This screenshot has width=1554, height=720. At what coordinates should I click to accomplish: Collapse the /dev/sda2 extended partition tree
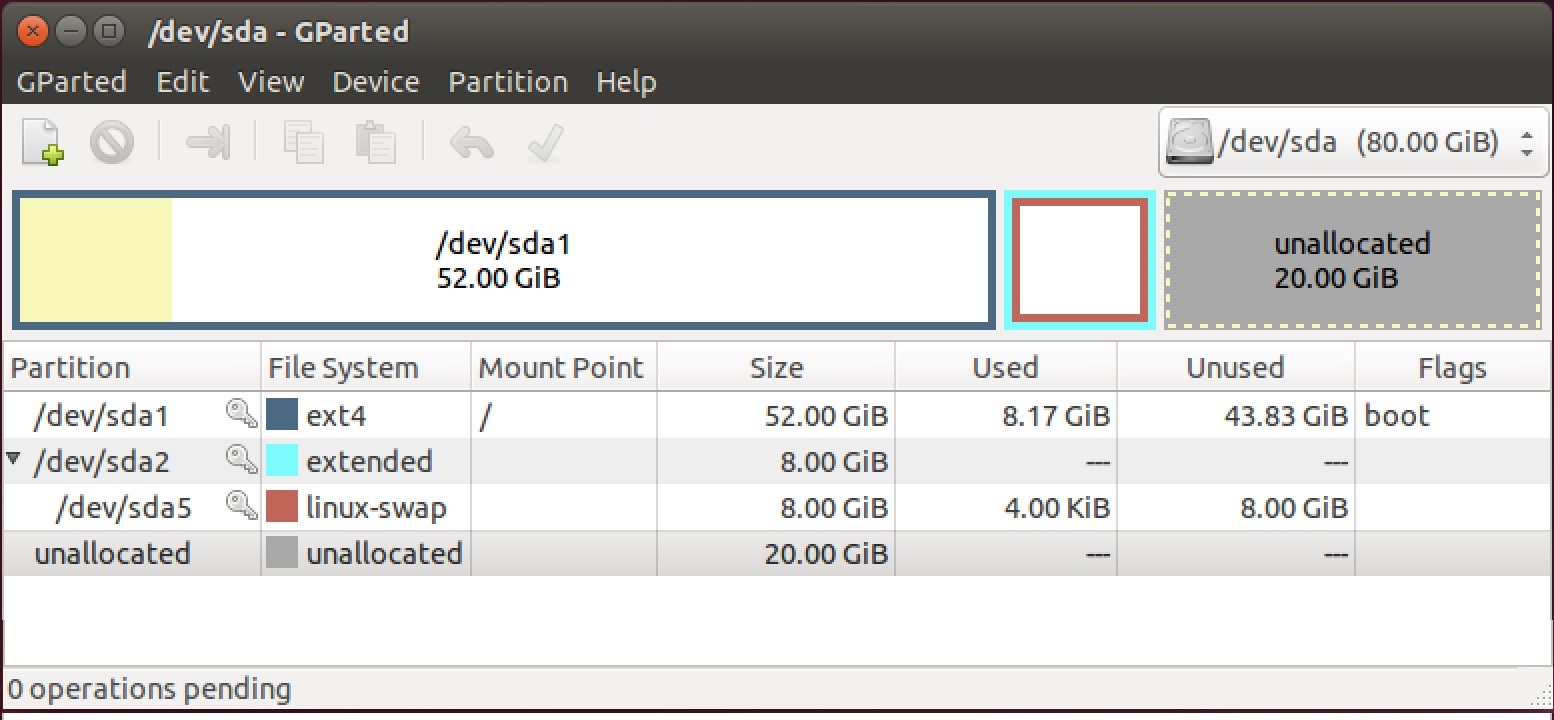pyautogui.click(x=13, y=460)
